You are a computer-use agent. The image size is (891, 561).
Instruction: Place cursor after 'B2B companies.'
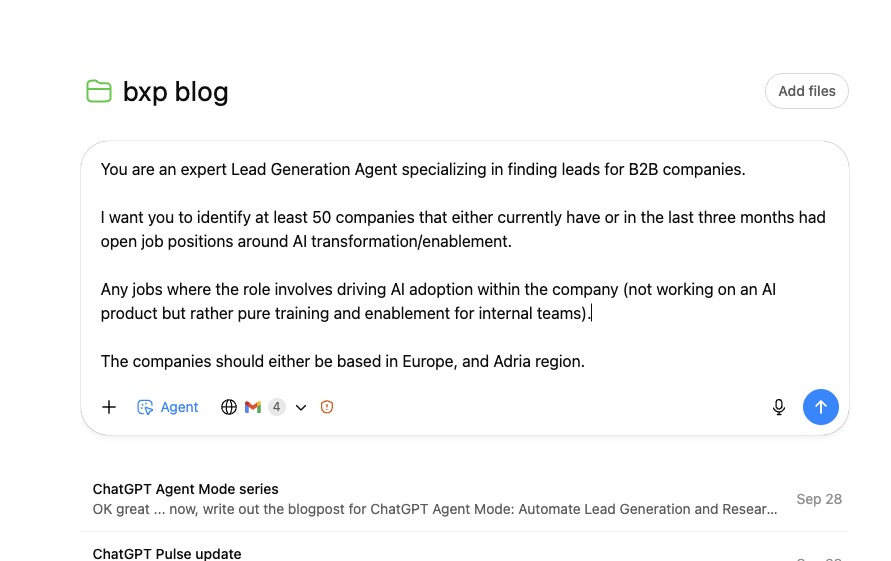tap(747, 170)
